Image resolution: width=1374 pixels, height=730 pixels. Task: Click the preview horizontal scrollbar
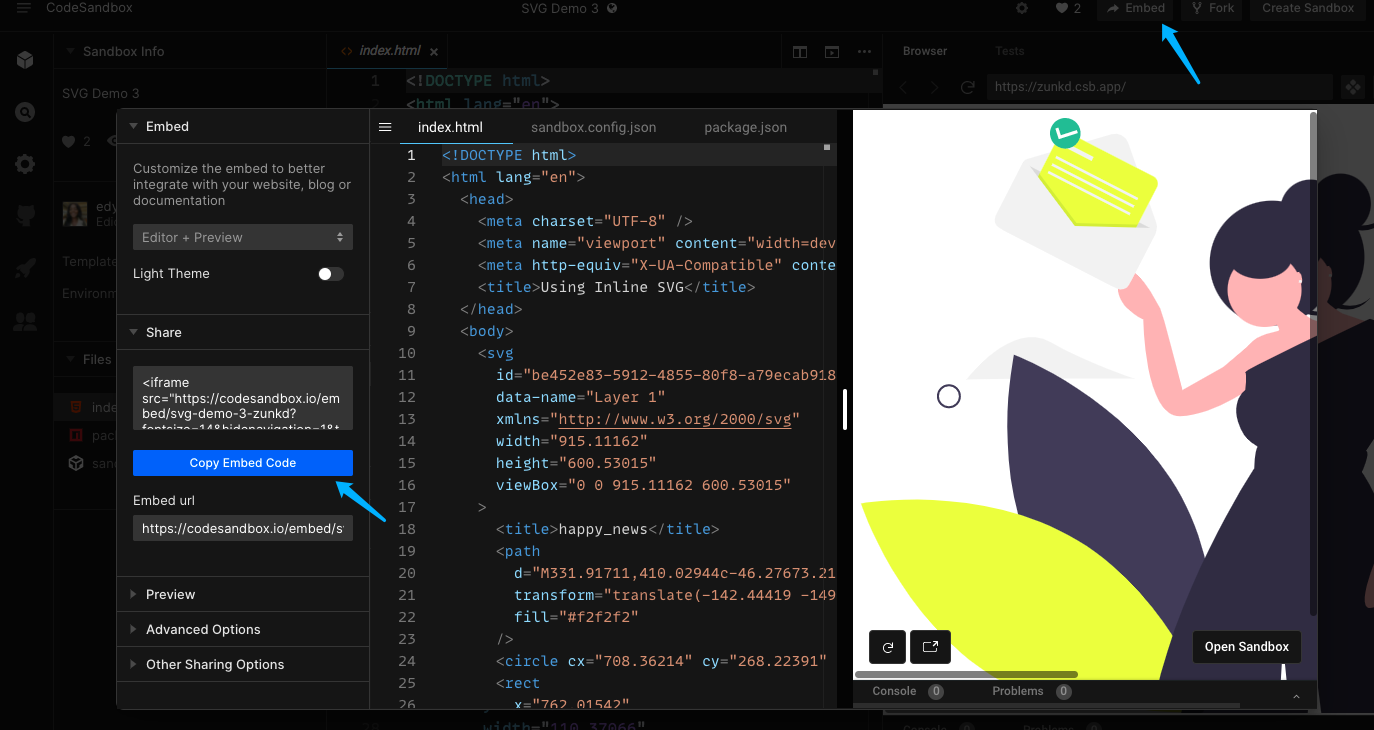tap(966, 675)
